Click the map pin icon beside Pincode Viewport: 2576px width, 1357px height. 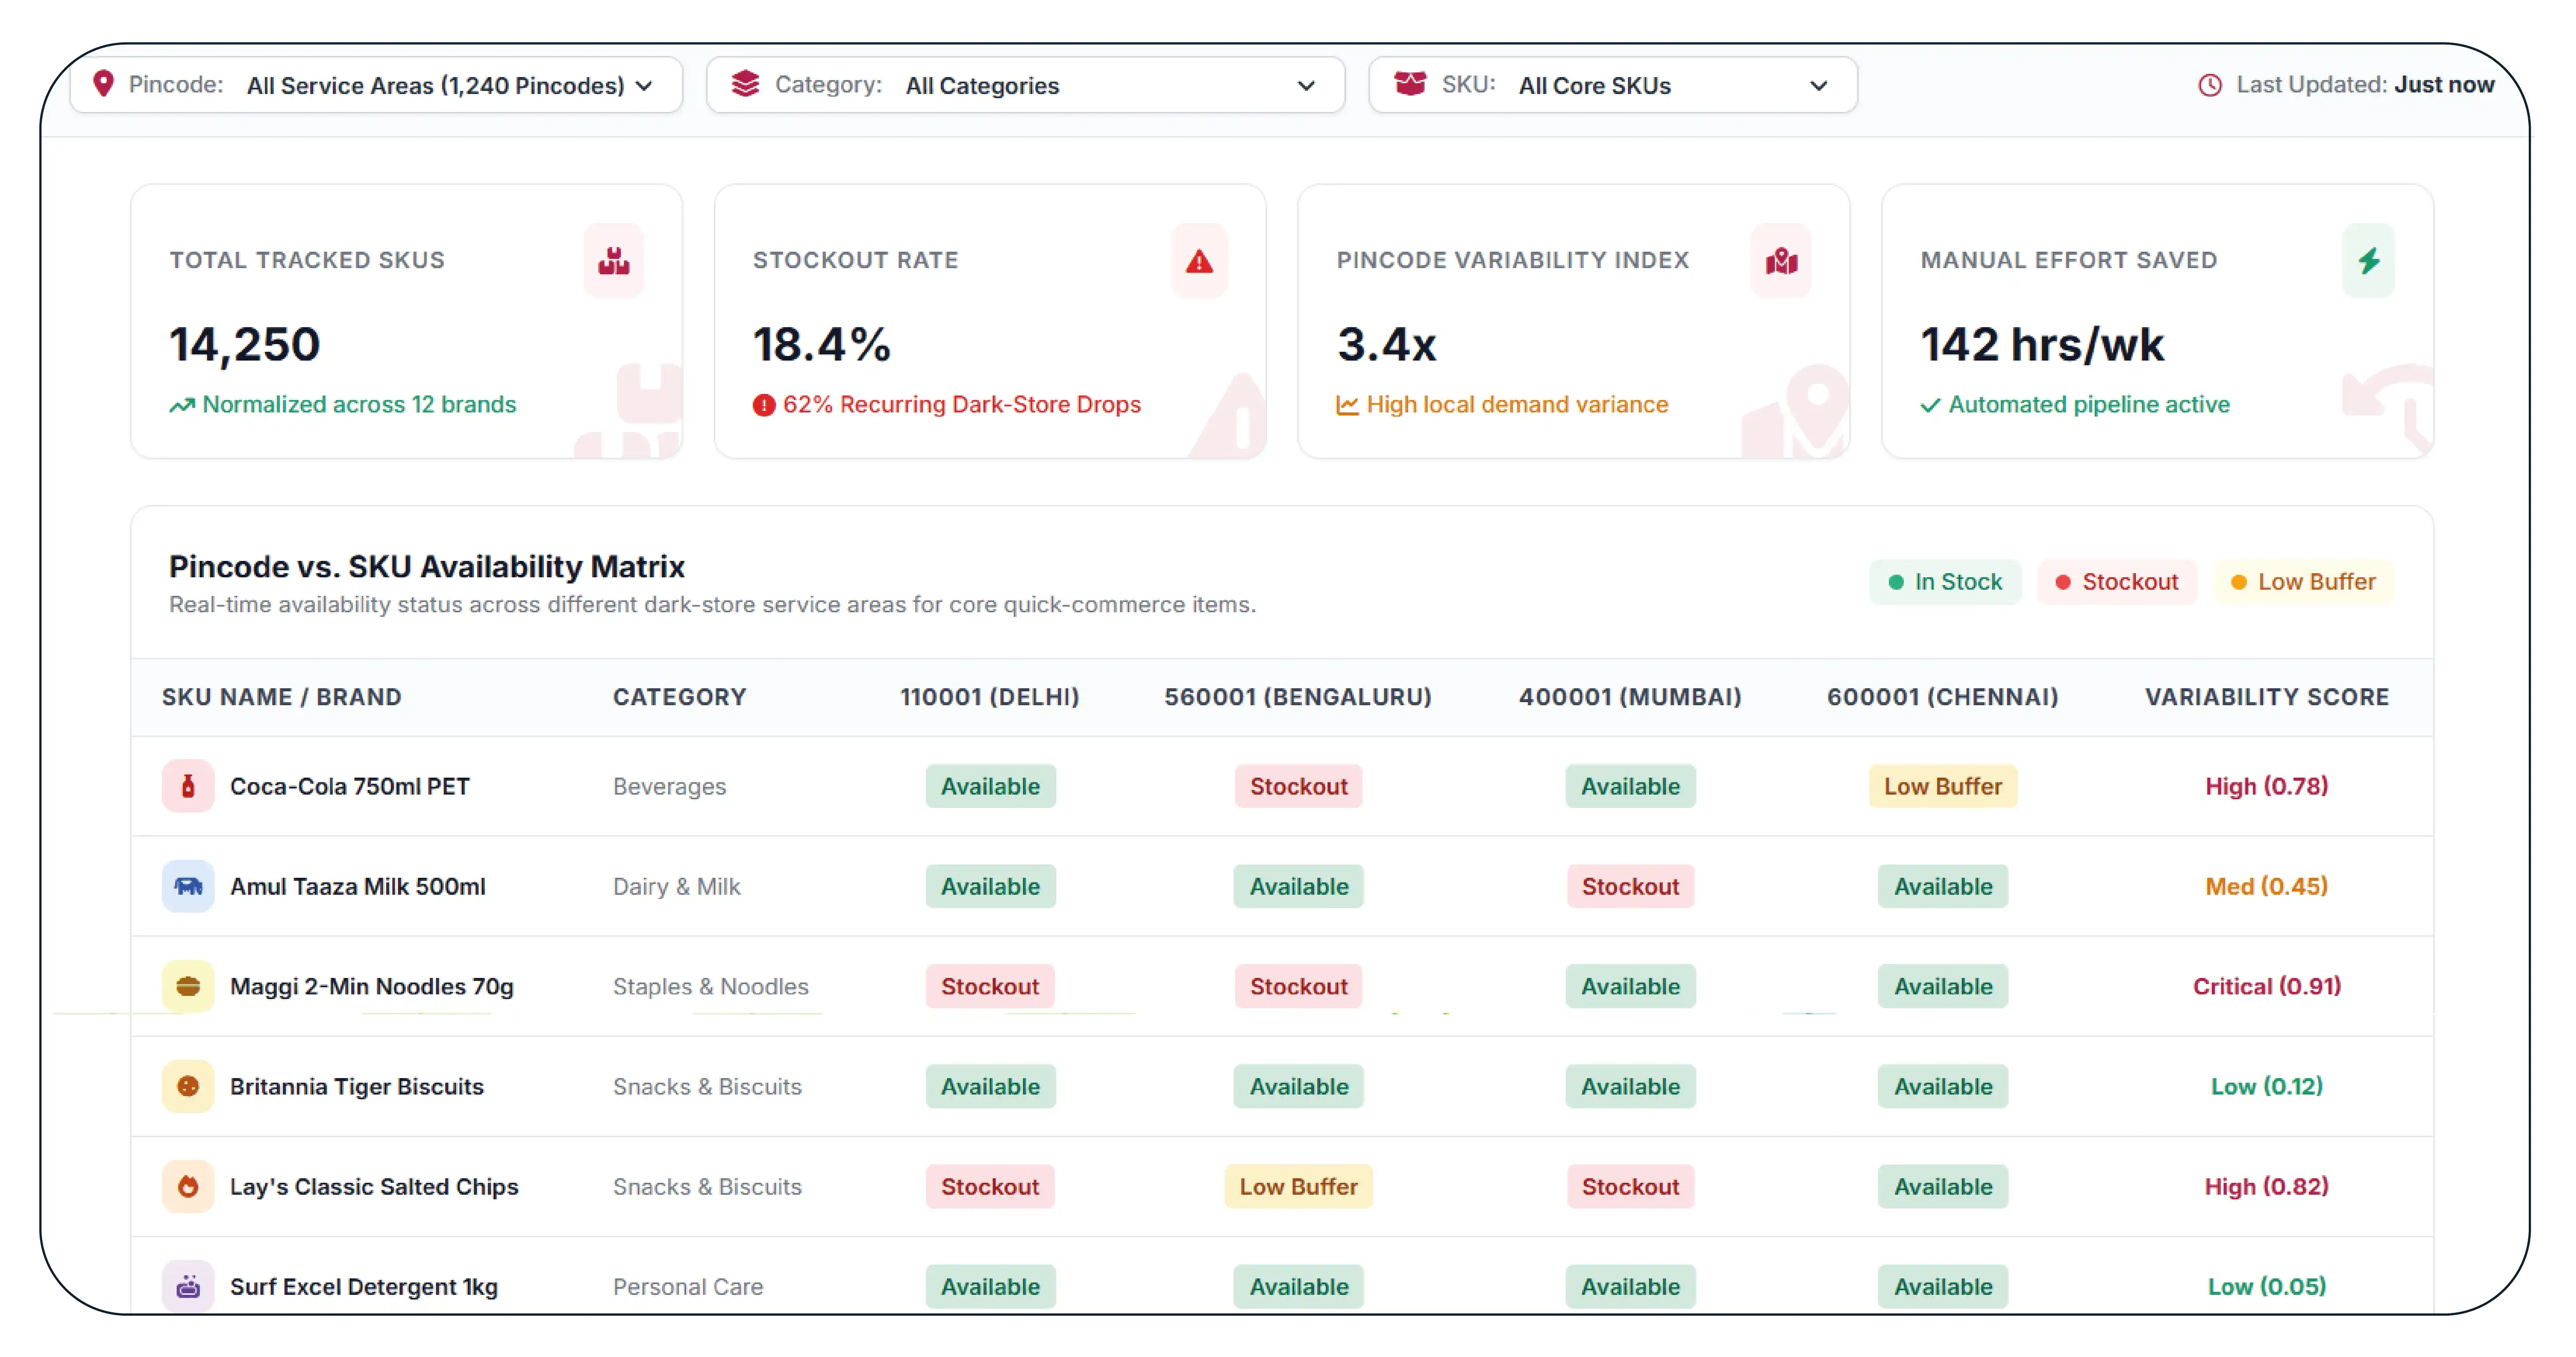pos(103,84)
